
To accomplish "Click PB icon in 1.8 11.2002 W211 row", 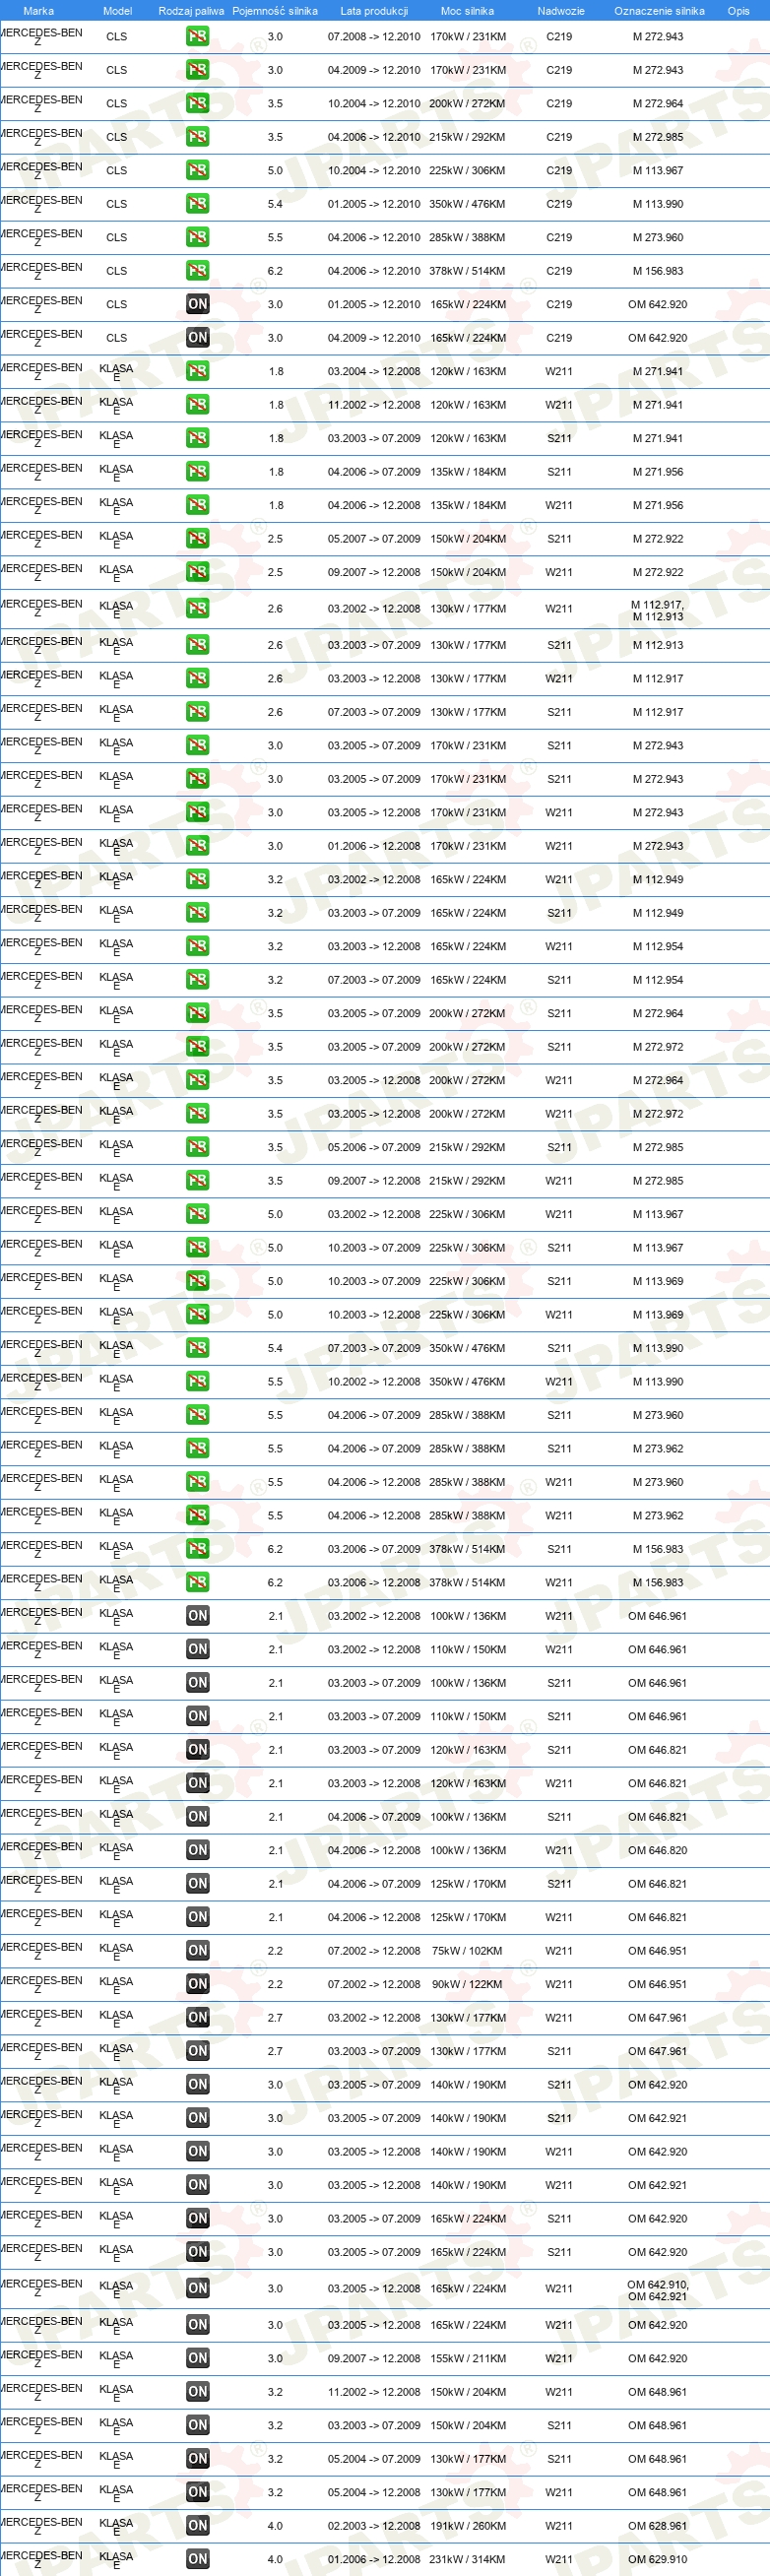I will pyautogui.click(x=198, y=405).
